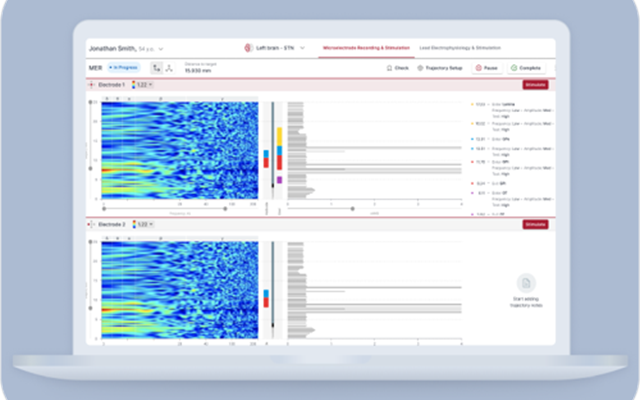Click the Complete button
This screenshot has height=400, width=640.
click(x=526, y=68)
